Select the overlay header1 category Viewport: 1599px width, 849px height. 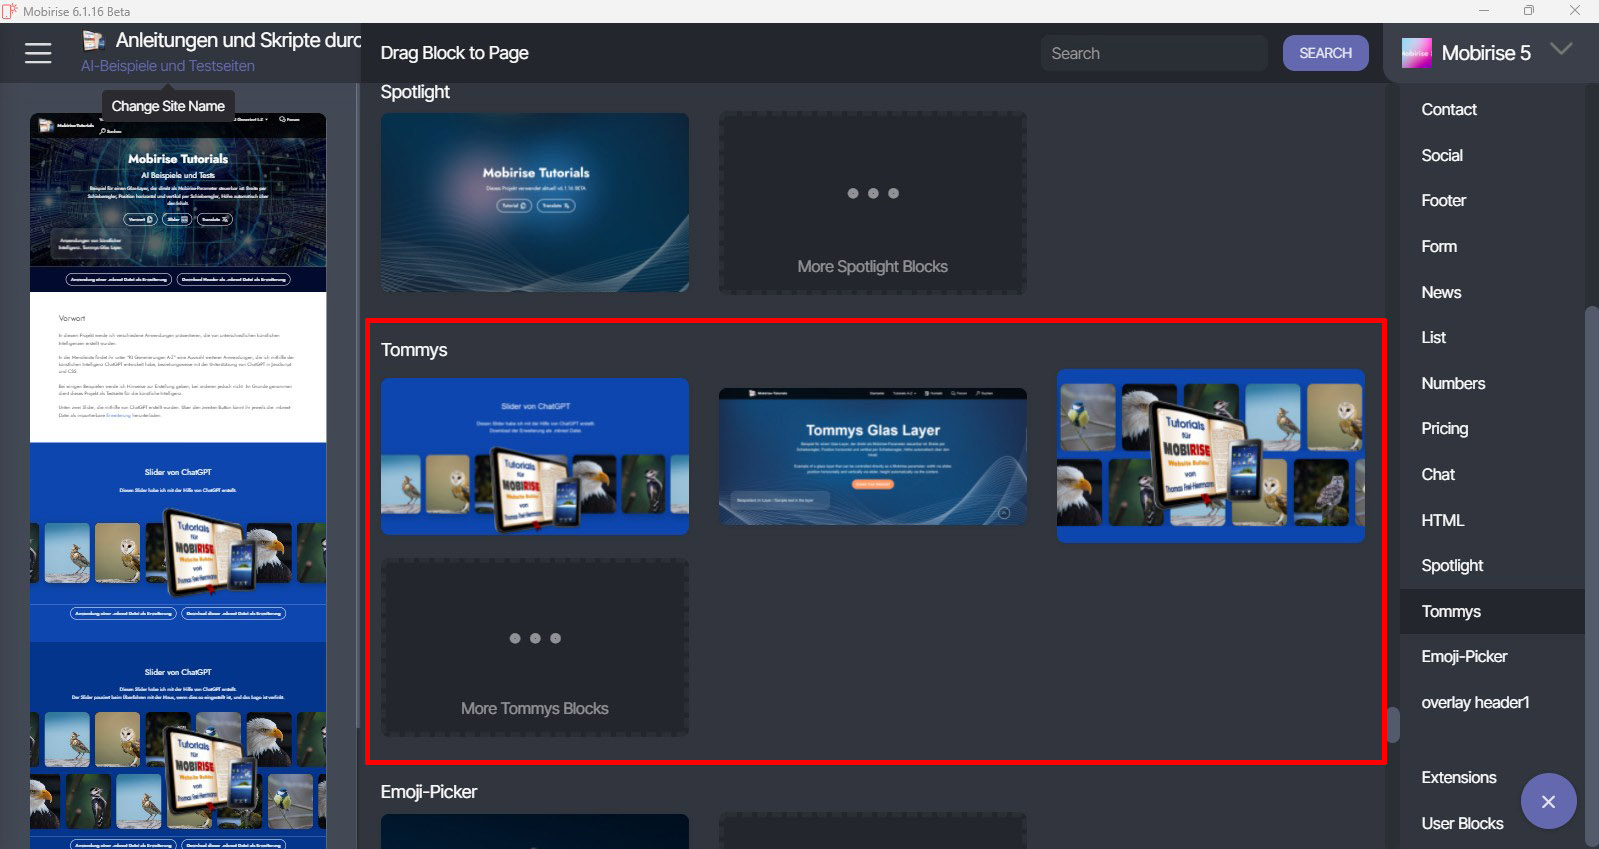[1475, 702]
